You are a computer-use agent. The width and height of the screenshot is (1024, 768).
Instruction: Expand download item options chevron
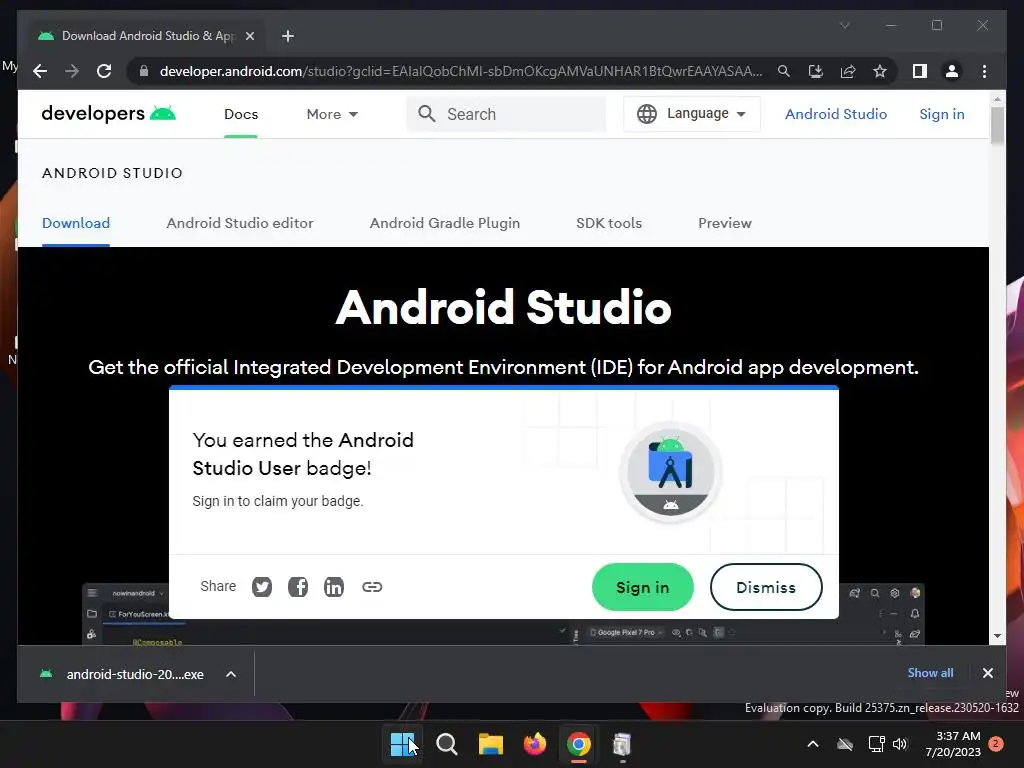click(x=231, y=674)
